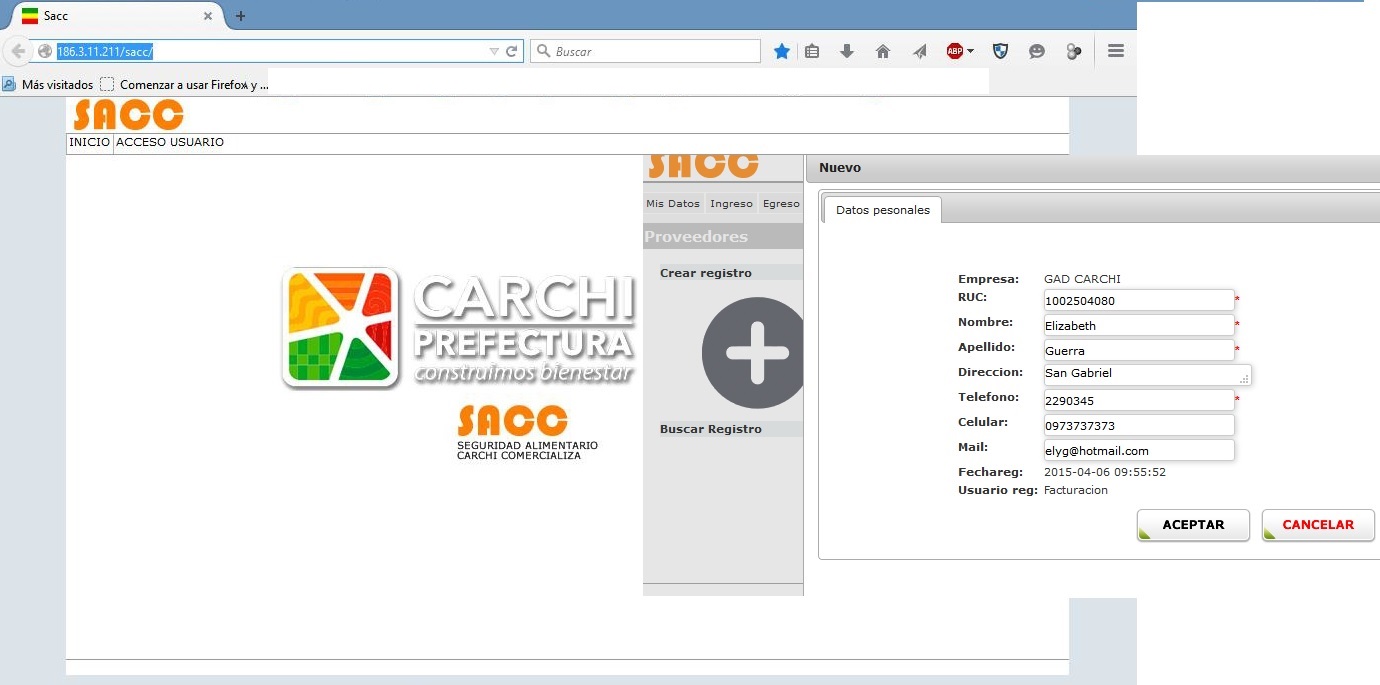This screenshot has width=1380, height=685.
Task: Click the Nombre field containing Elizabeth
Action: coord(1139,325)
